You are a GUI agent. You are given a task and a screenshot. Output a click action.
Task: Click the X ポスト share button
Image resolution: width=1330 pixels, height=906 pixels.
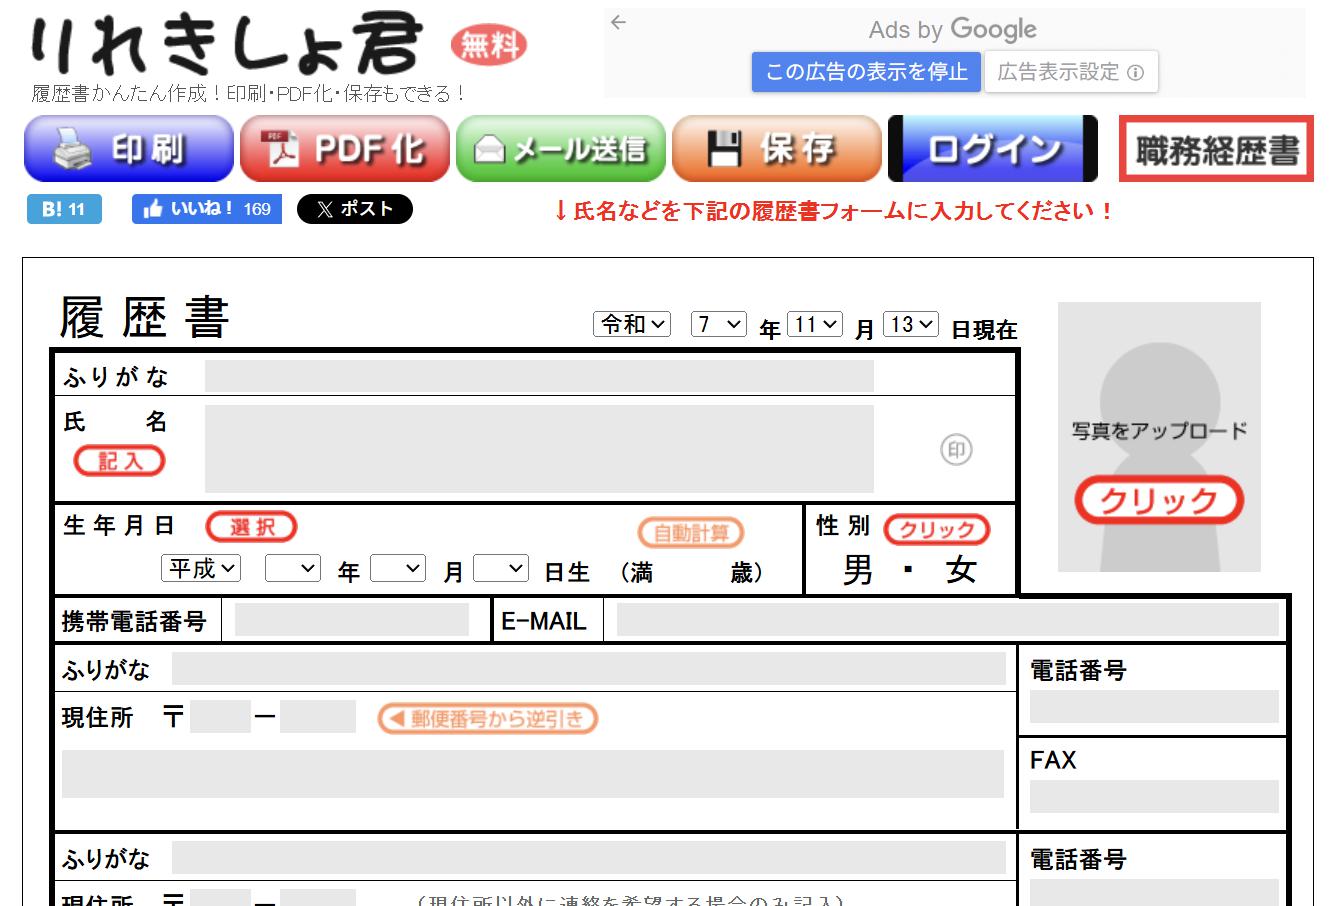[x=355, y=209]
